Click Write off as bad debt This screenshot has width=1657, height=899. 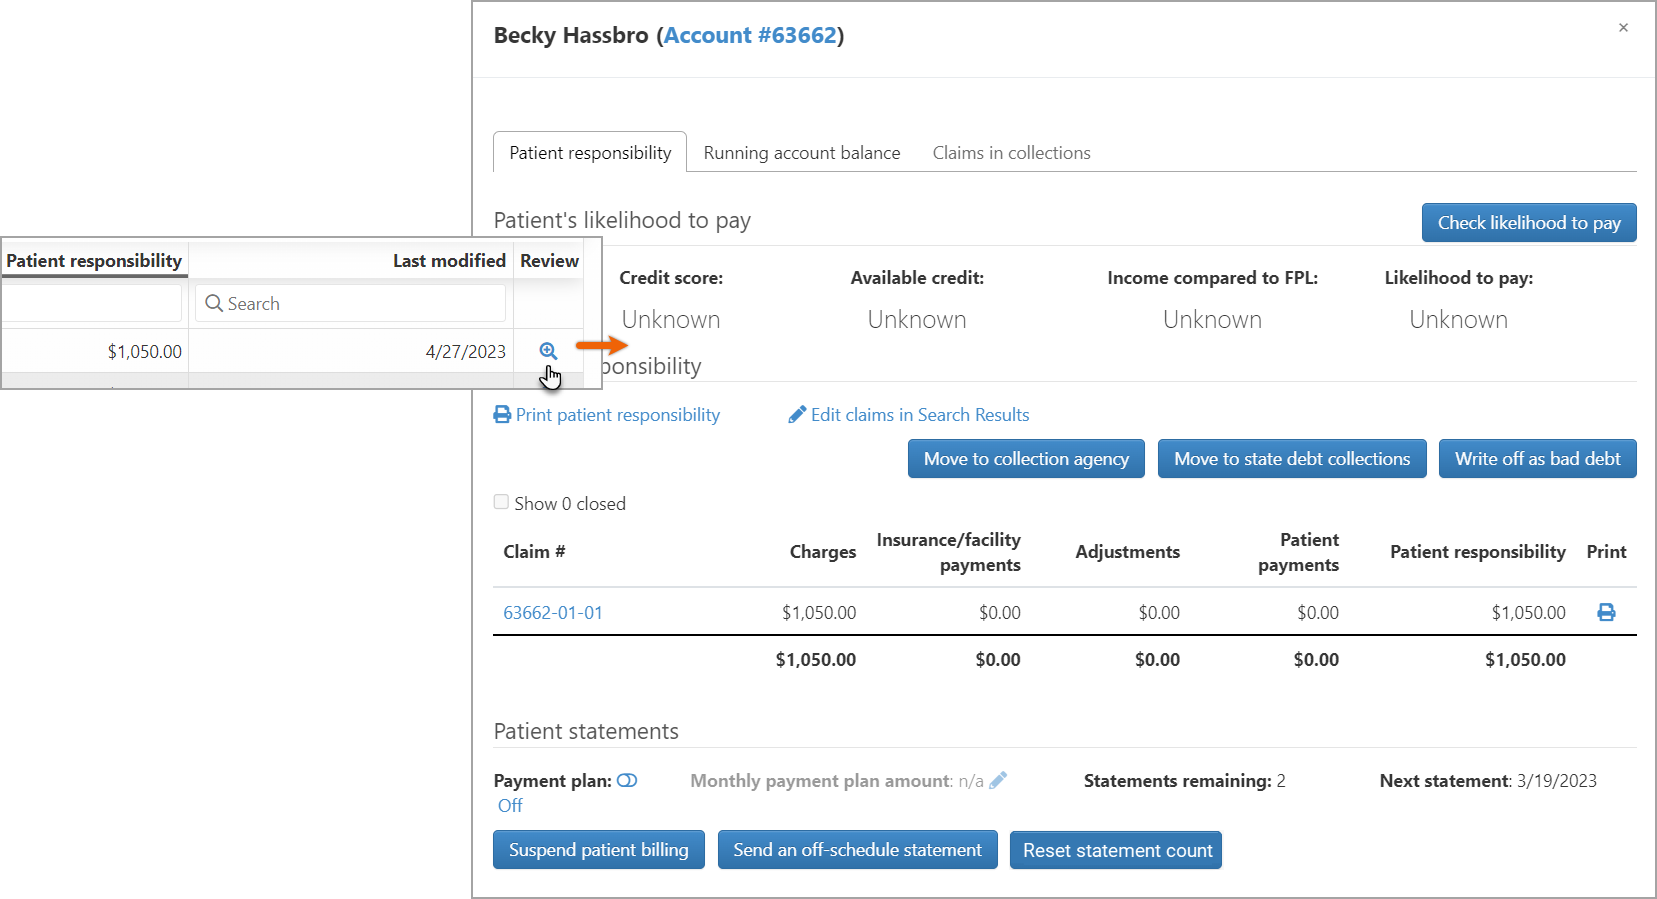click(x=1537, y=459)
